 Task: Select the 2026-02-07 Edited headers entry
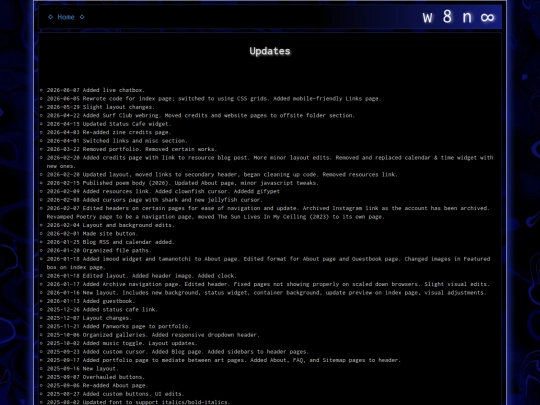(x=268, y=212)
